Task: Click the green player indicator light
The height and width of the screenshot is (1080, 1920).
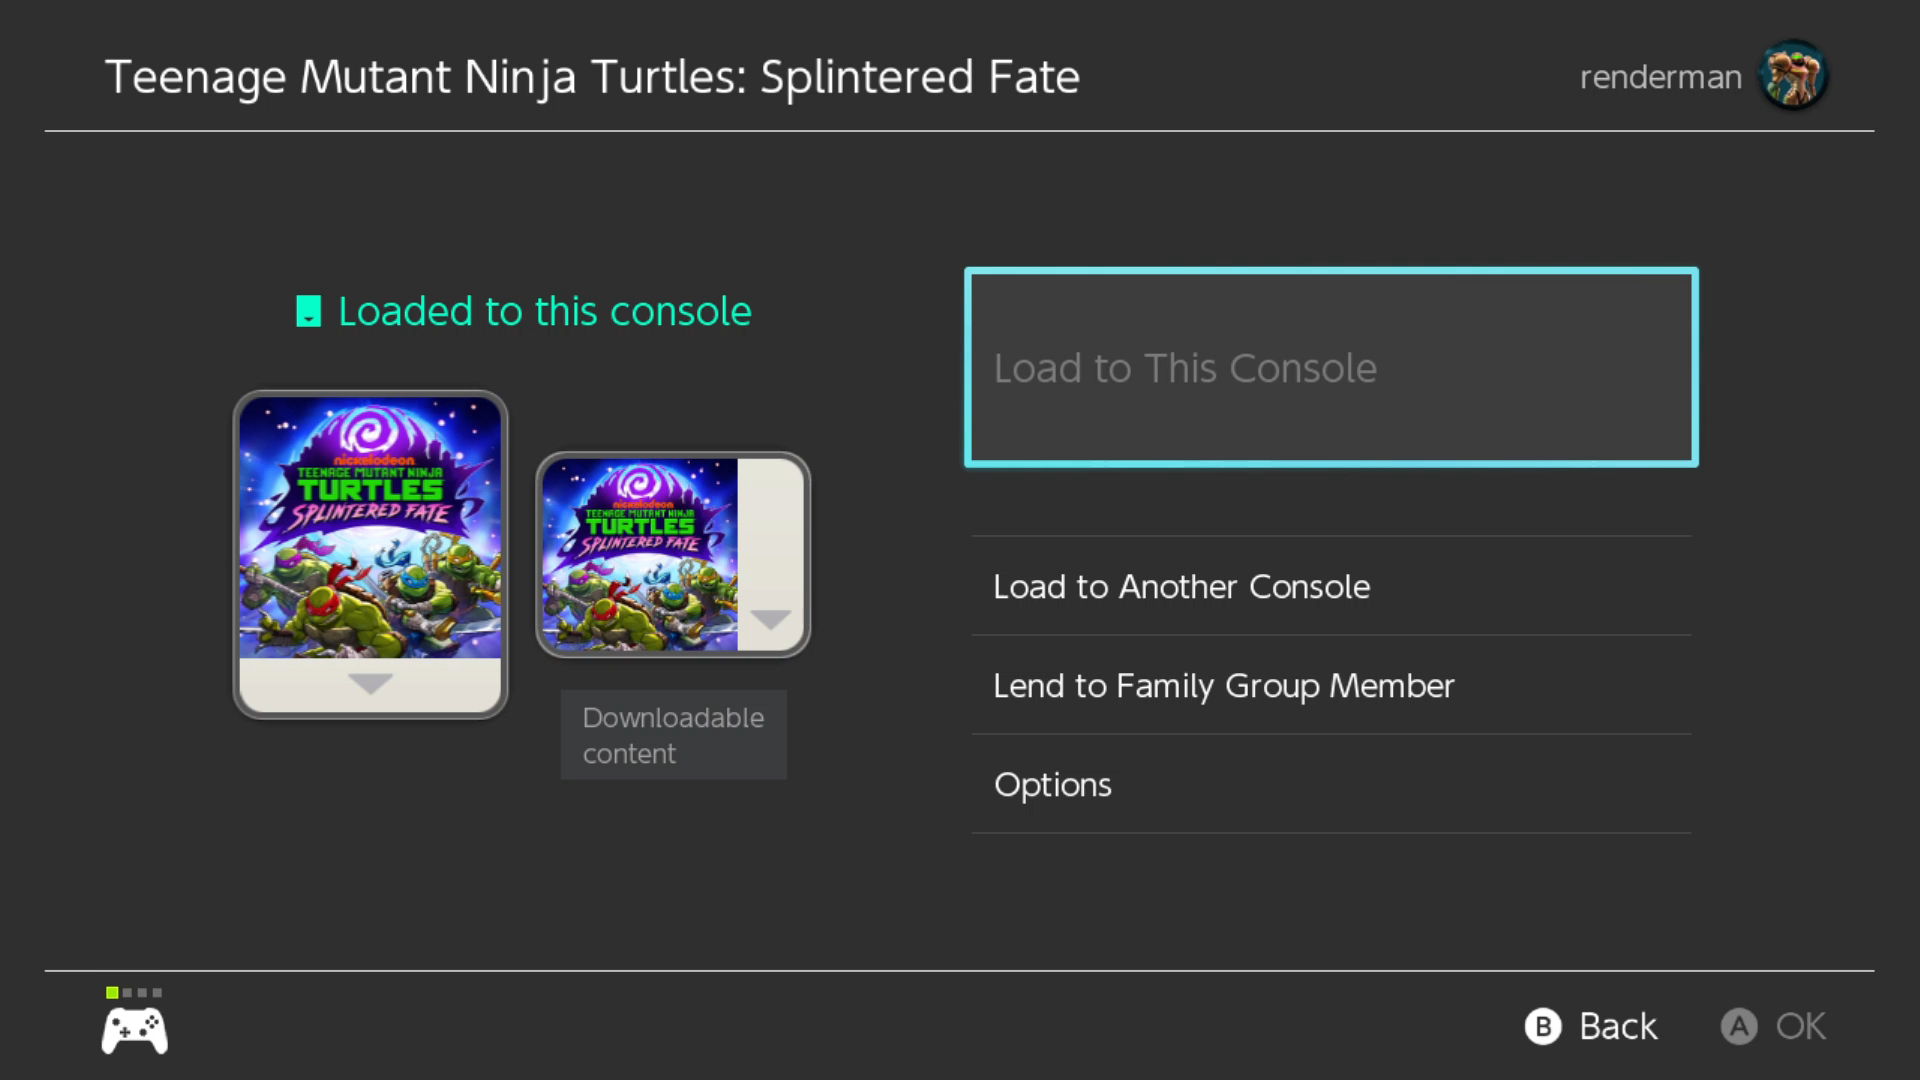Action: [112, 992]
